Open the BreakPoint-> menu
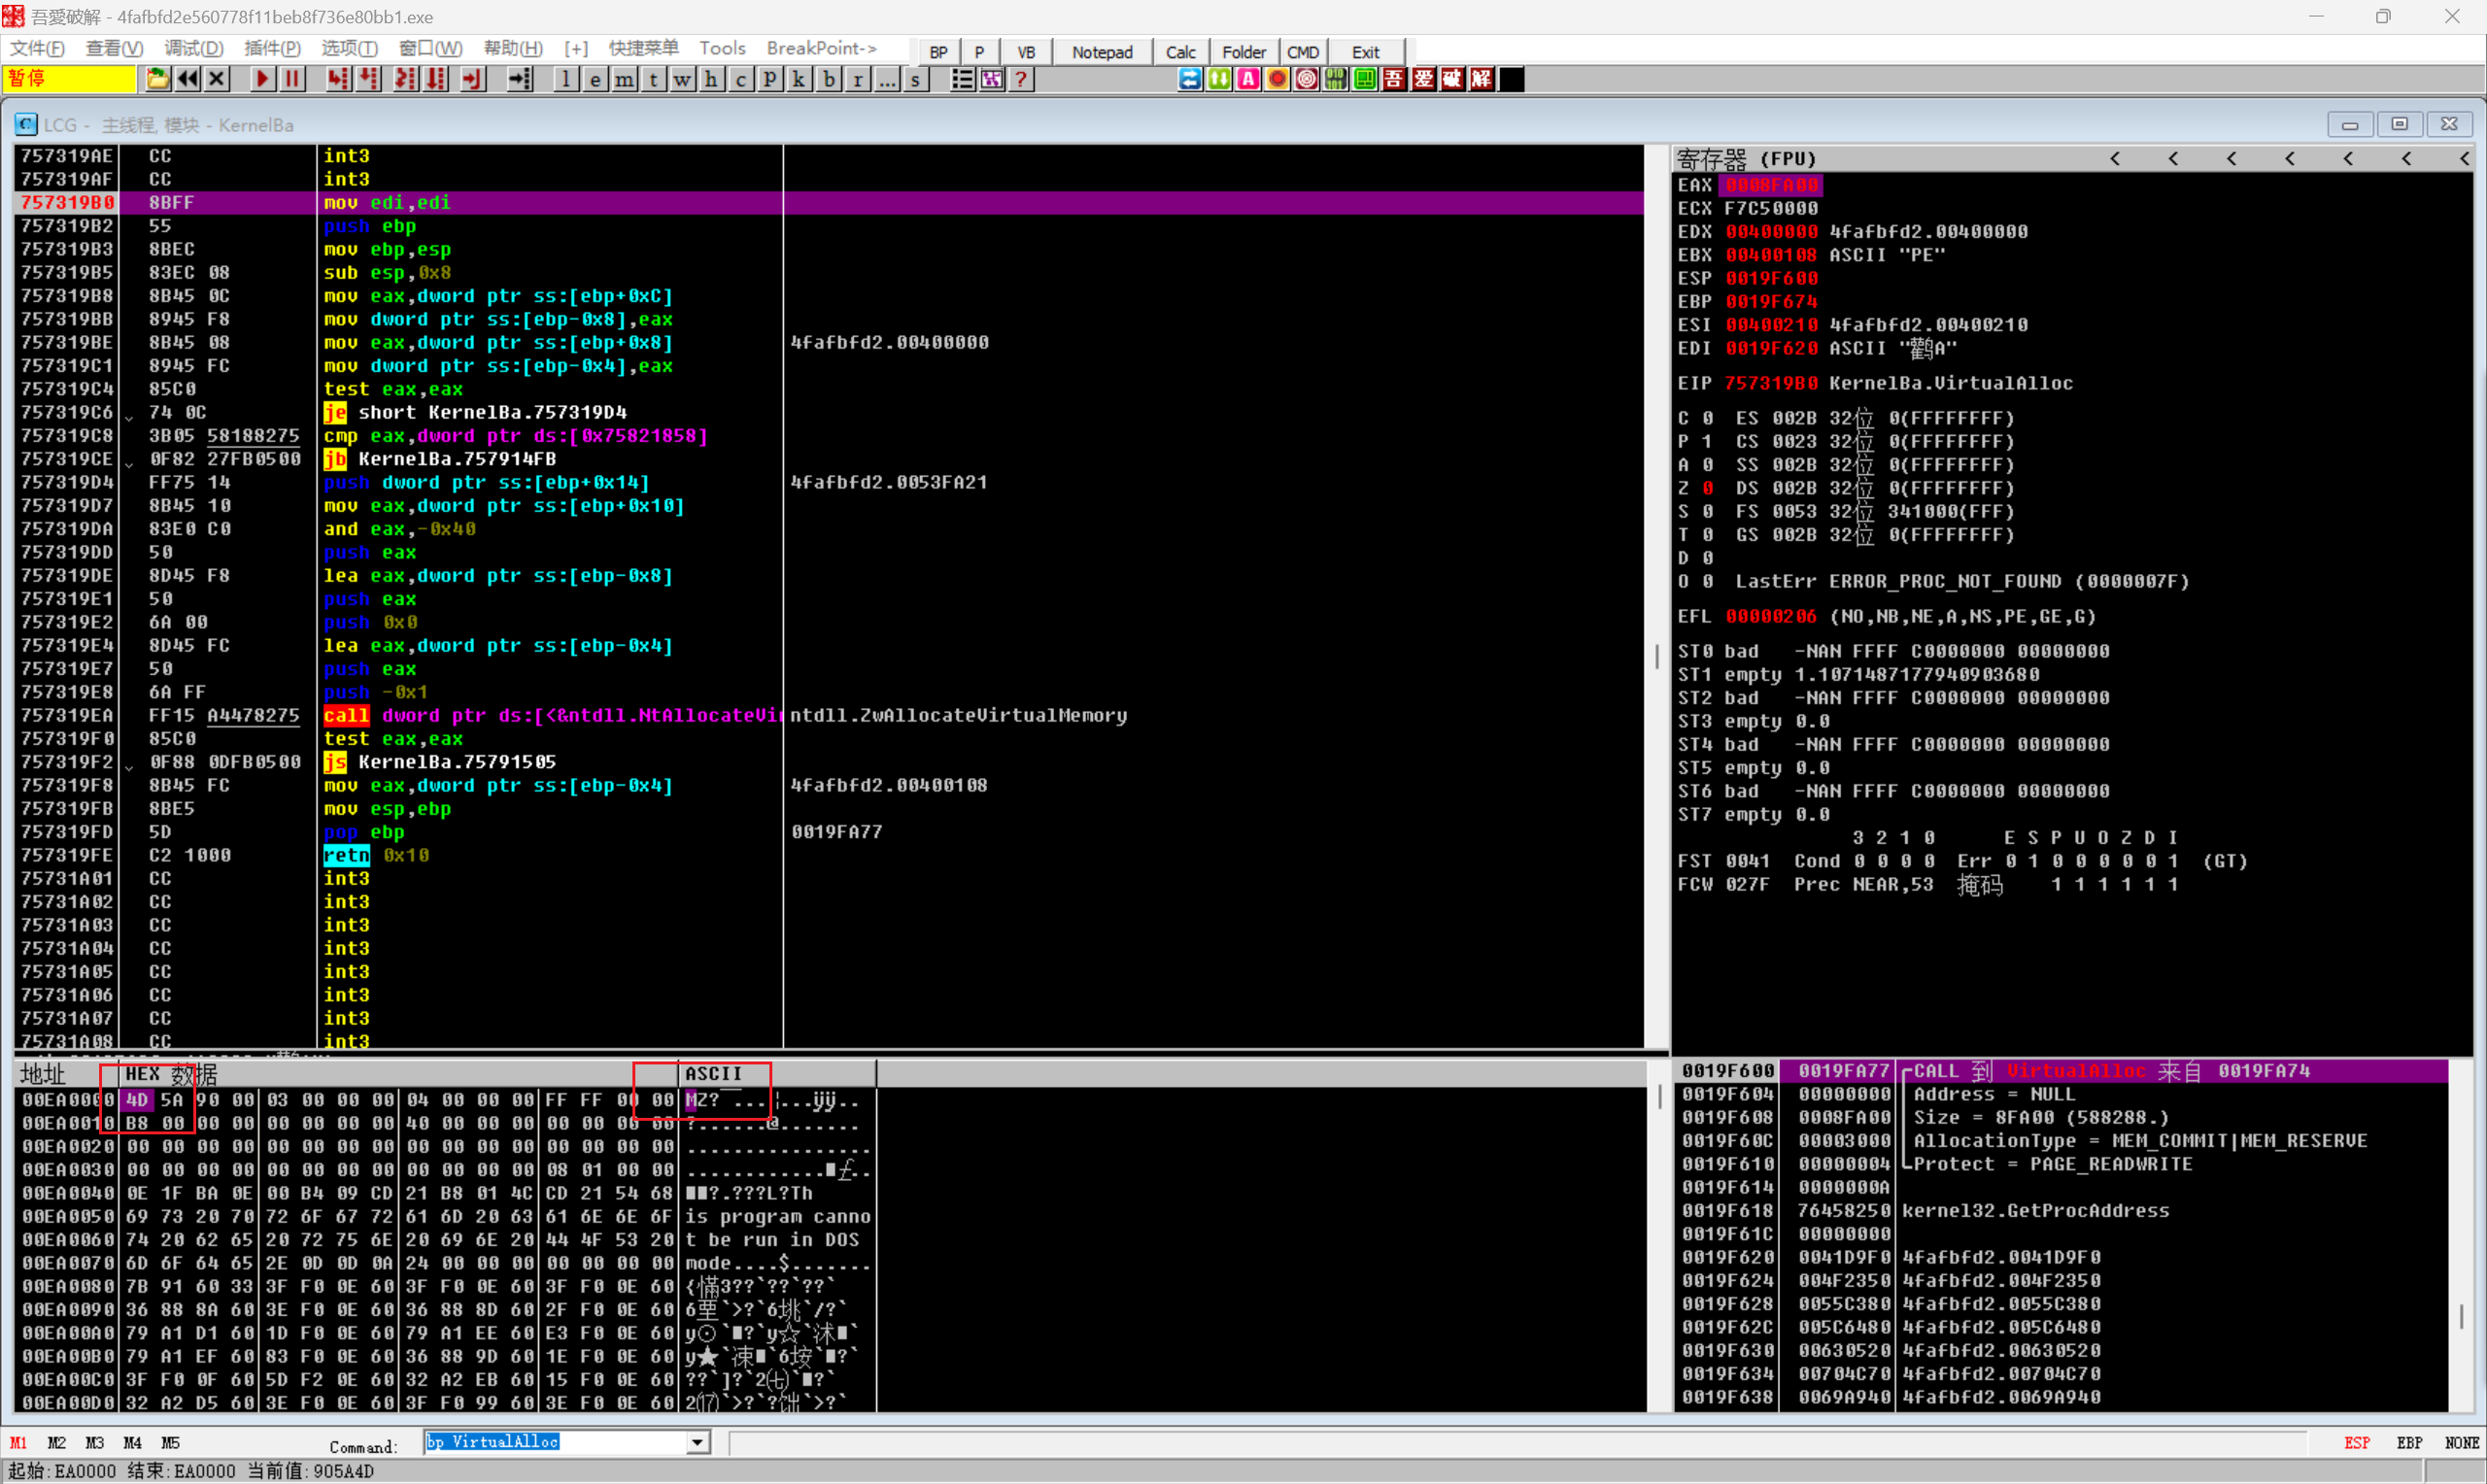 pyautogui.click(x=821, y=48)
